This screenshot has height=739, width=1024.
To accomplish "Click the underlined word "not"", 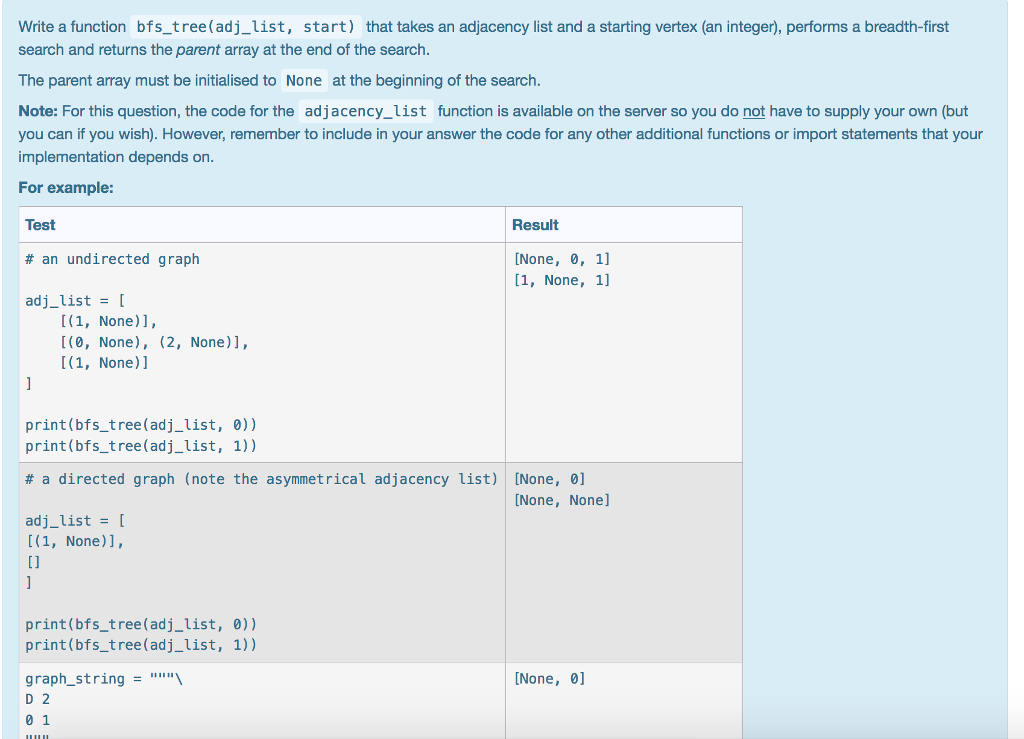I will [x=756, y=111].
